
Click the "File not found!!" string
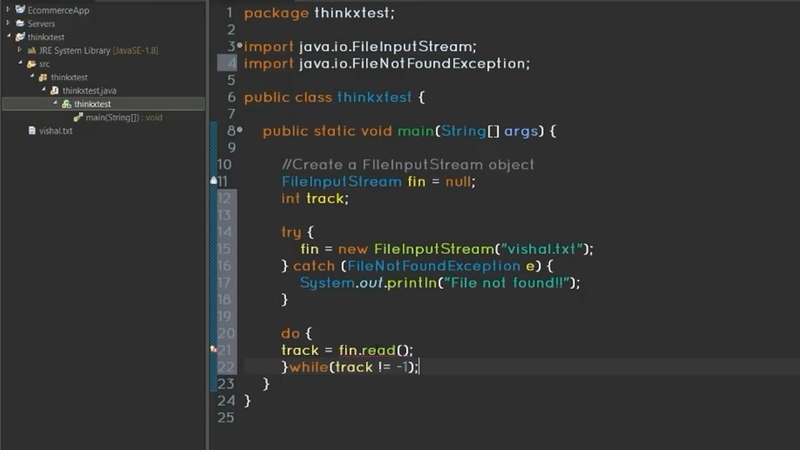pos(507,283)
